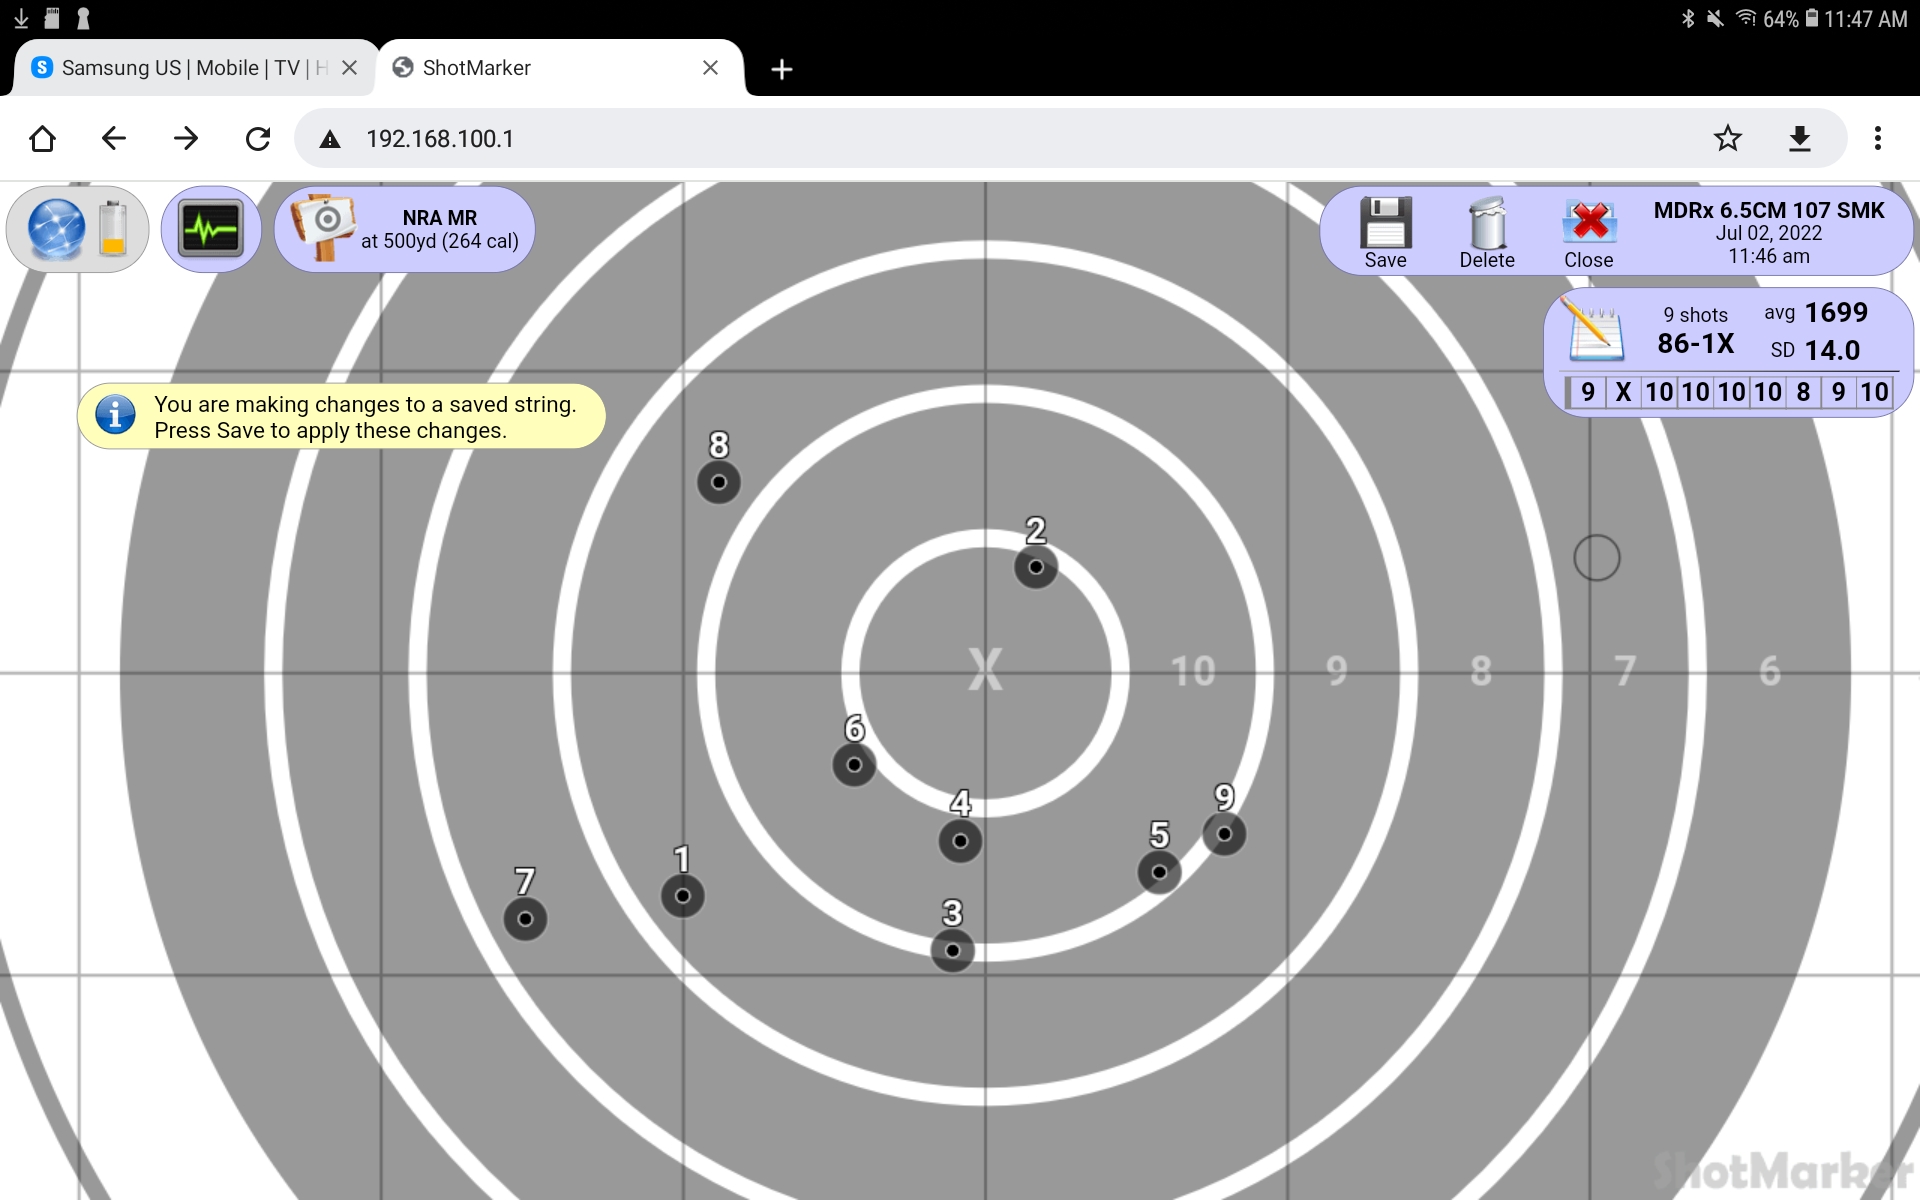This screenshot has width=1920, height=1200.
Task: Select shot marker number 7
Action: click(525, 919)
